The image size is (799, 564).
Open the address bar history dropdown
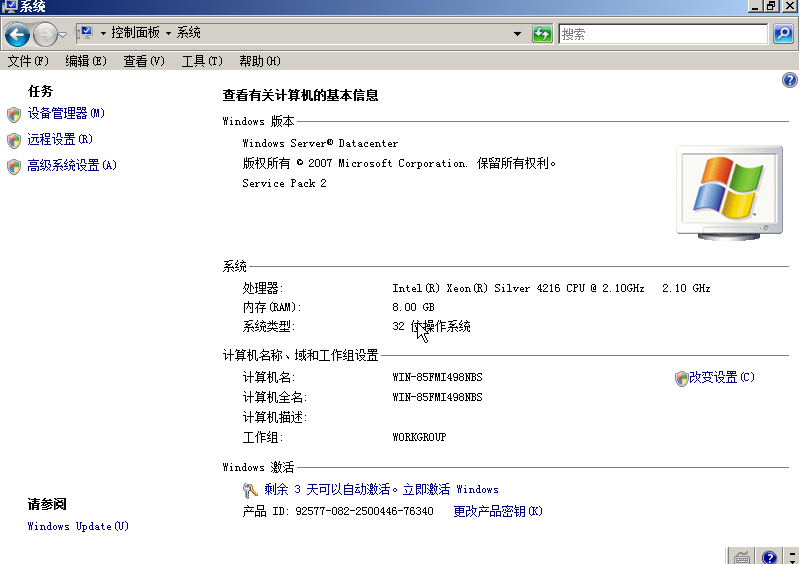[517, 34]
